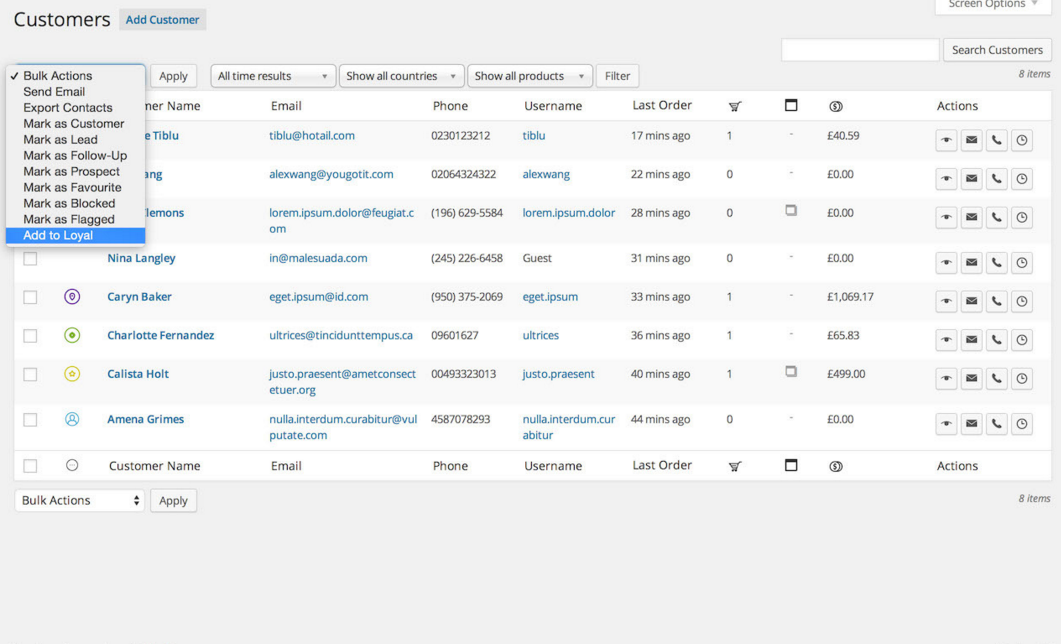1061x644 pixels.
Task: Select "Export Contacts" in the open menu
Action: [x=68, y=108]
